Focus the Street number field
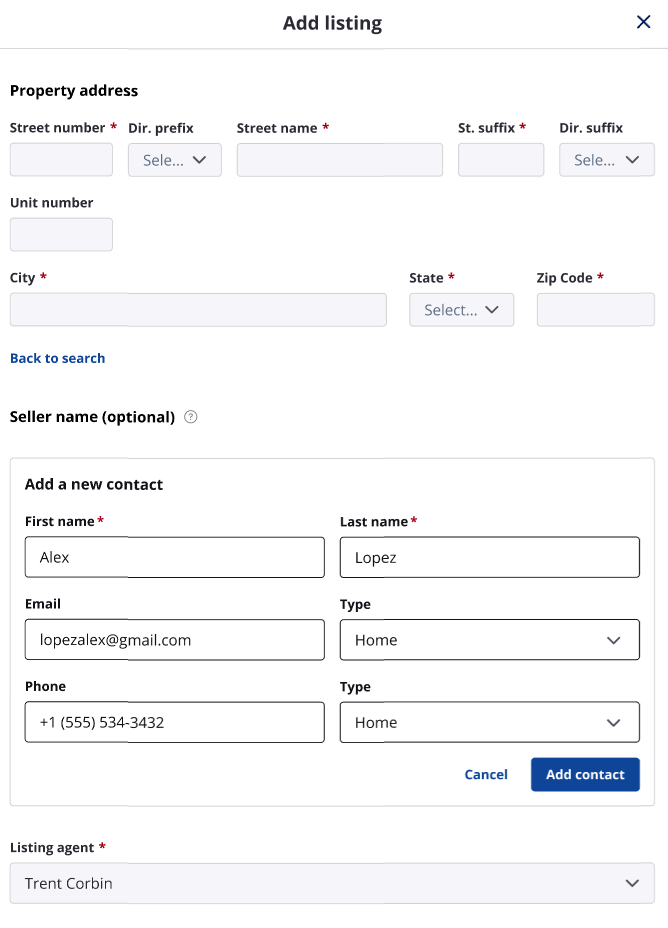The height and width of the screenshot is (928, 668). pyautogui.click(x=61, y=160)
